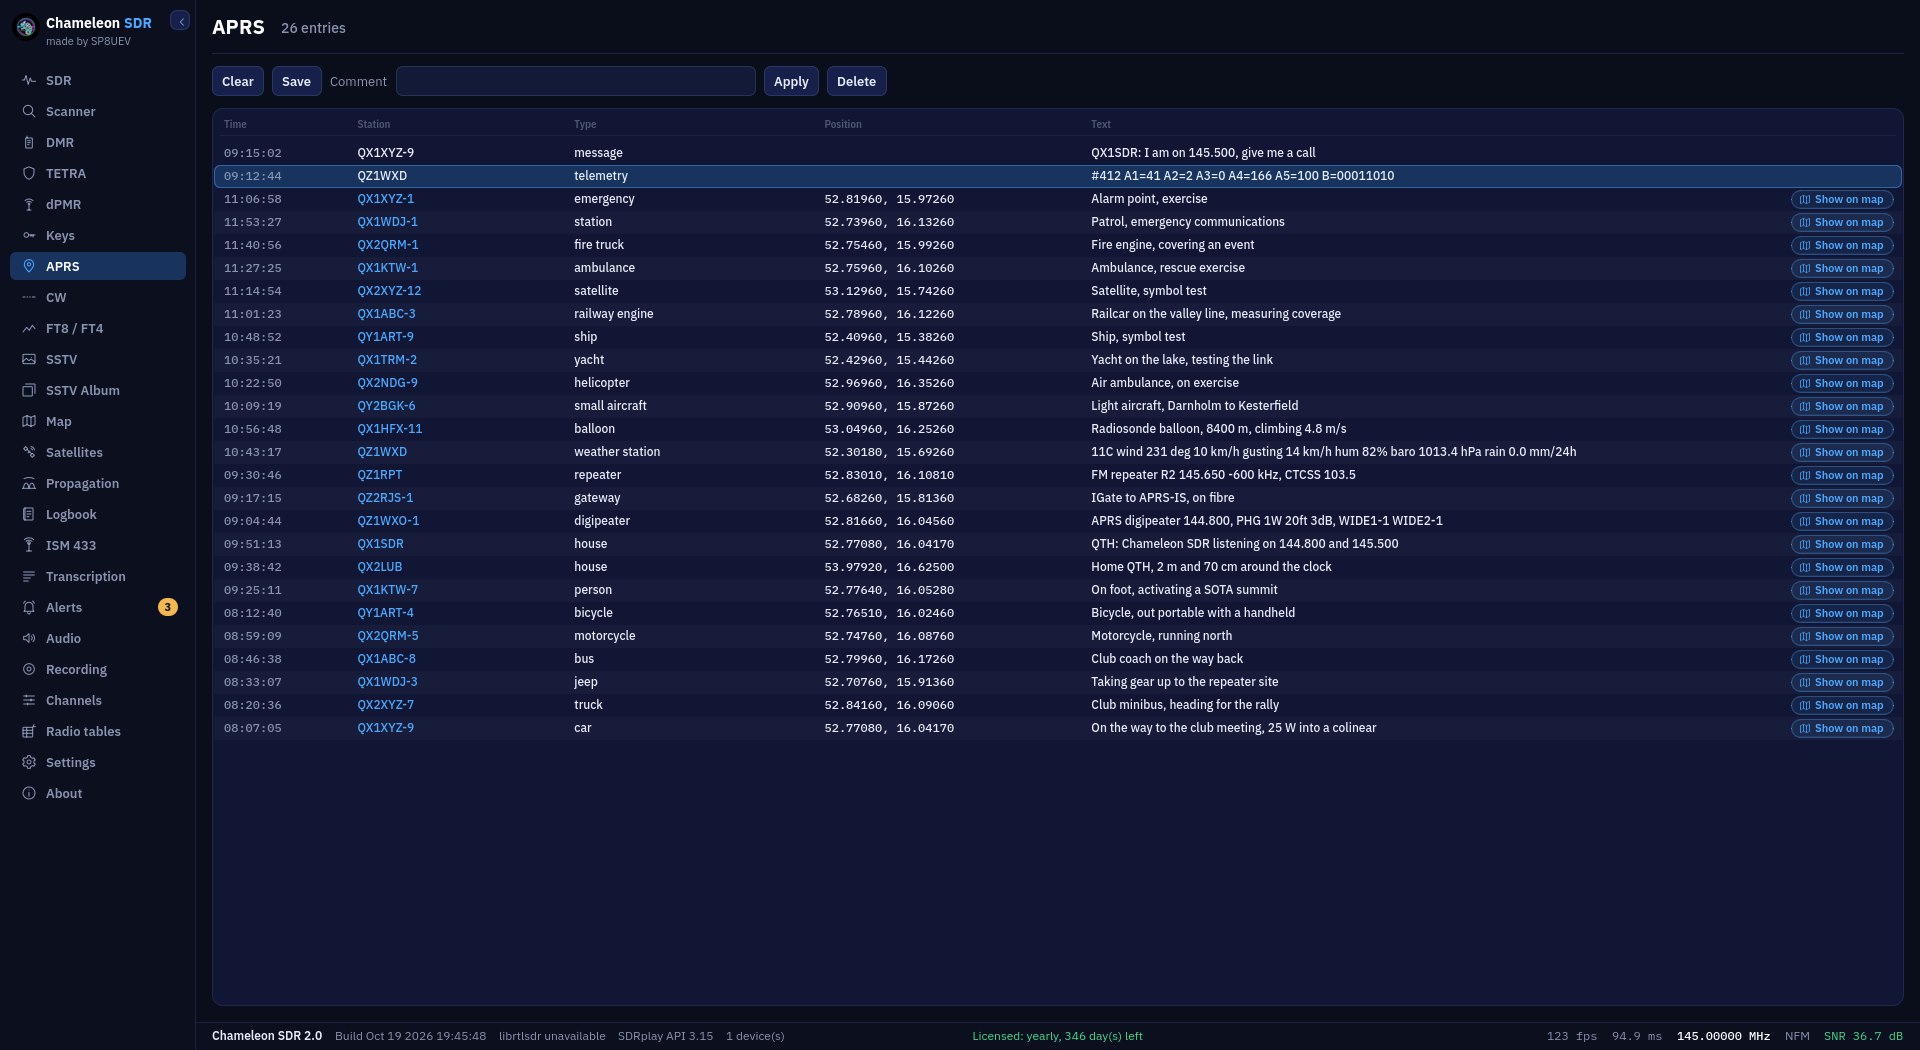Screen dimensions: 1920x1050
Task: Click the TETRA shield icon
Action: pyautogui.click(x=29, y=173)
